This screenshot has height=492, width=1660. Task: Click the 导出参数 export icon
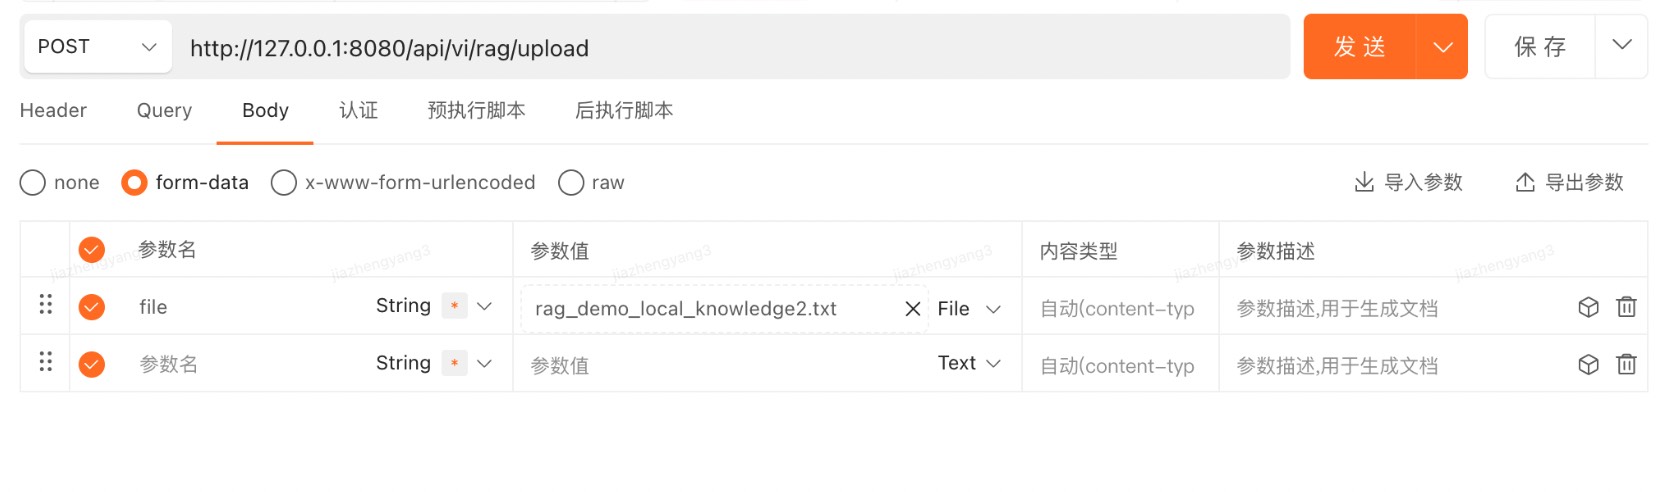(x=1525, y=182)
